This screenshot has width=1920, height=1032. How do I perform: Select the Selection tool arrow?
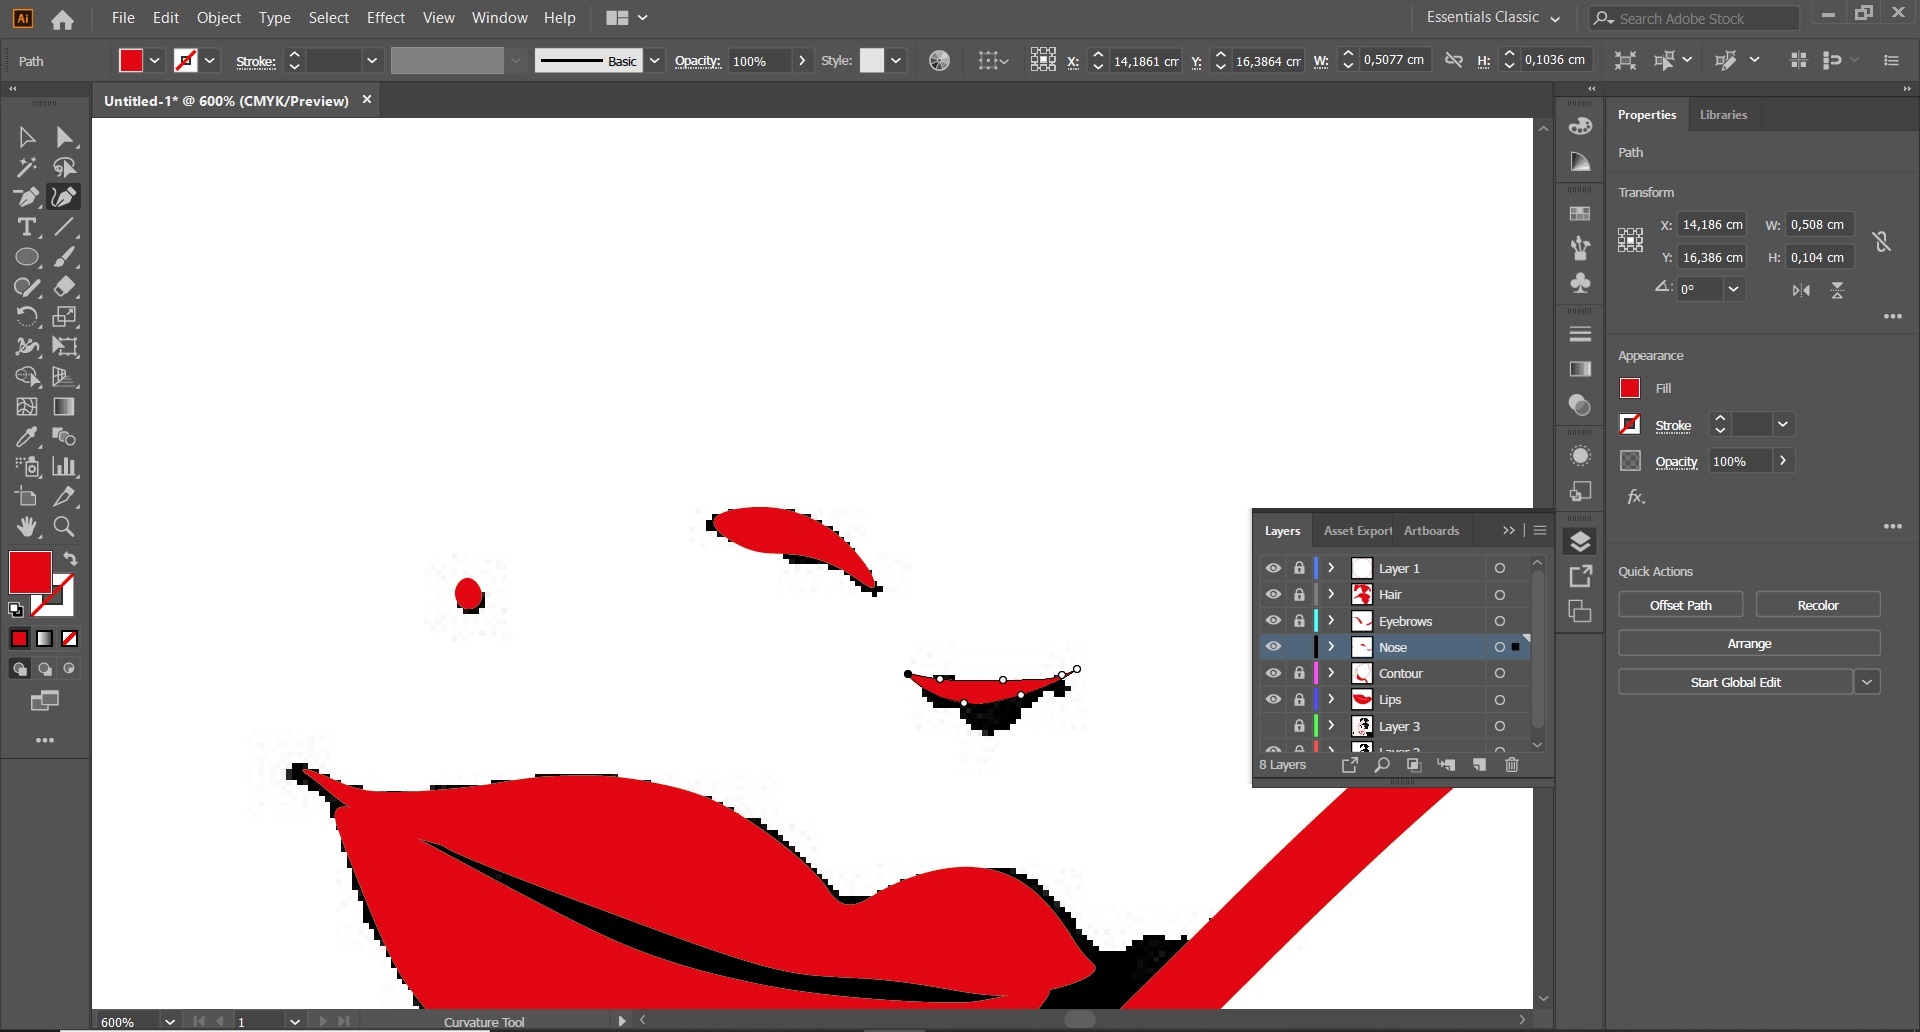click(x=27, y=137)
